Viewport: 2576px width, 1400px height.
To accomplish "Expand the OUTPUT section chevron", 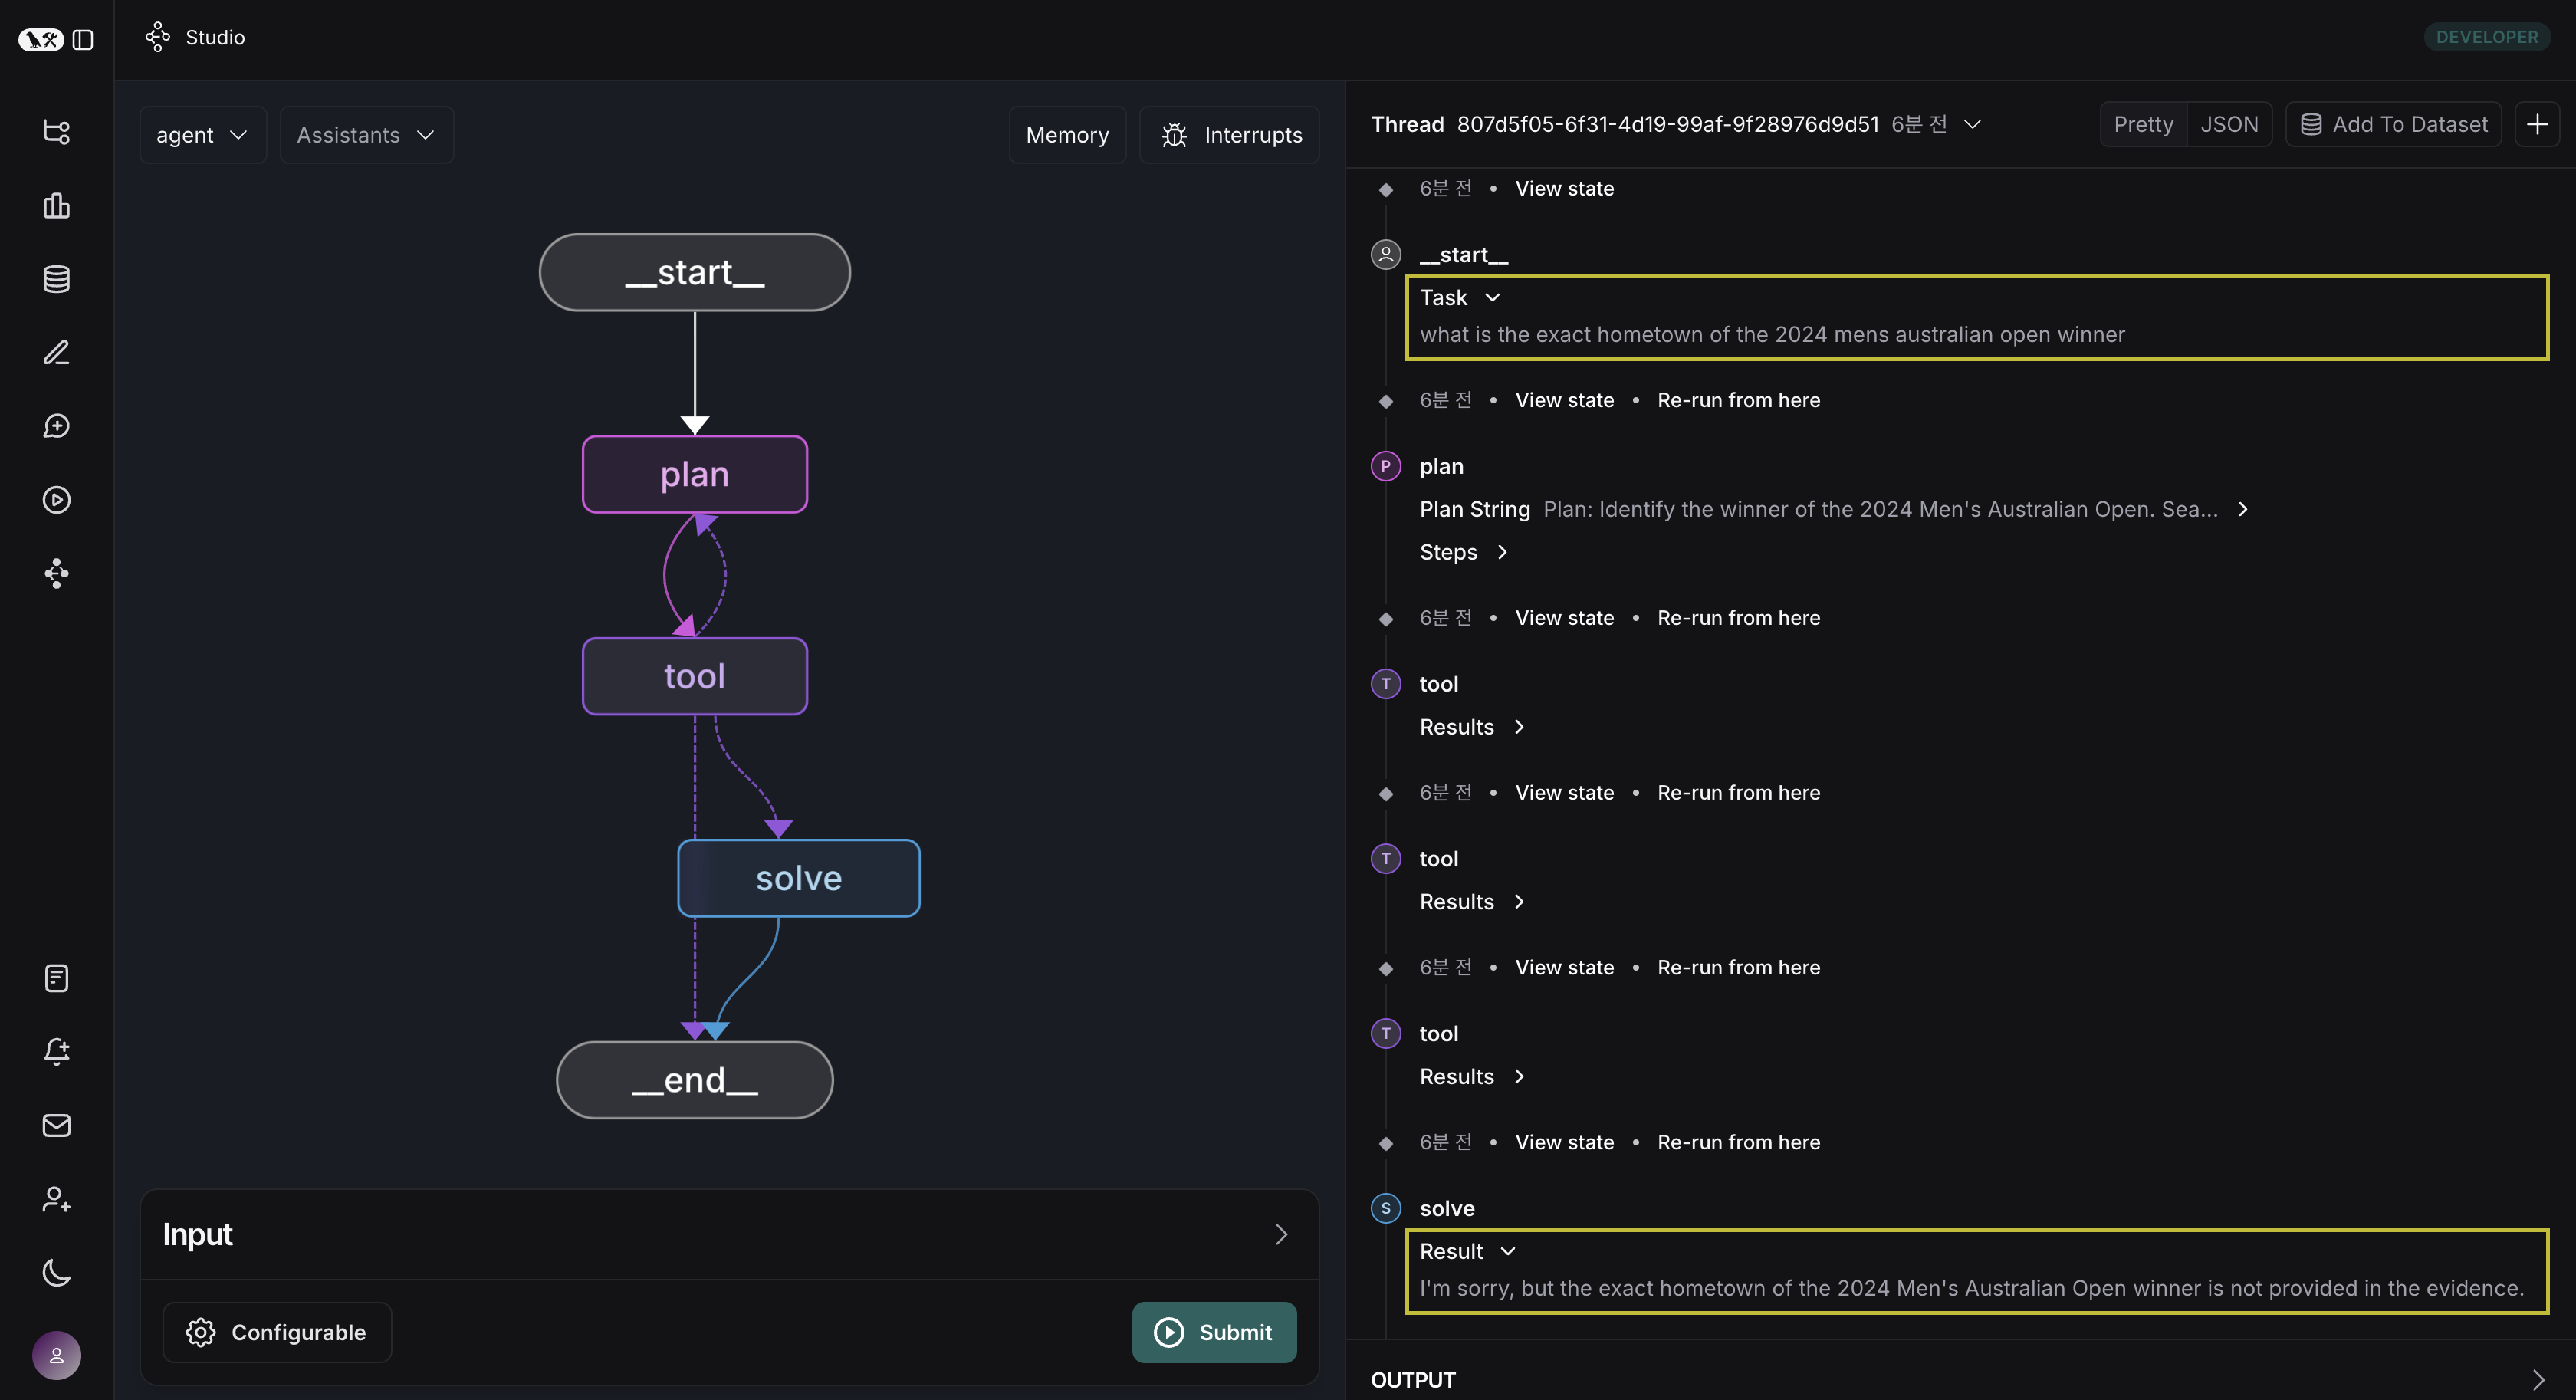I will coord(2538,1379).
